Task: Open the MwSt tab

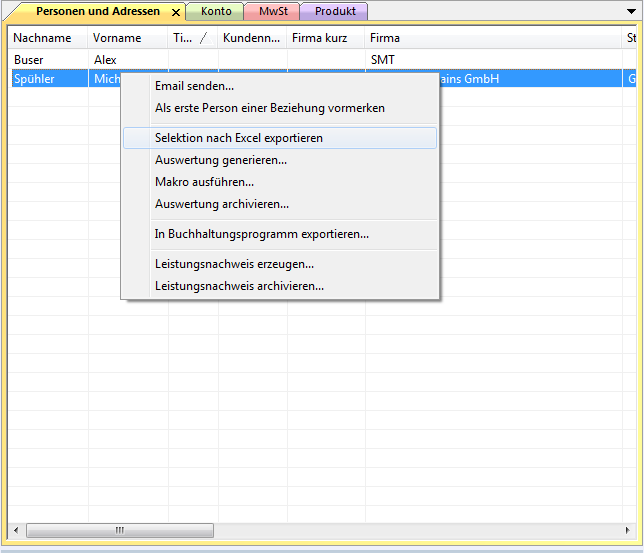Action: tap(273, 12)
